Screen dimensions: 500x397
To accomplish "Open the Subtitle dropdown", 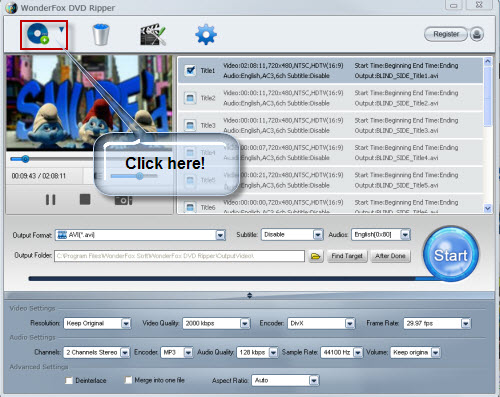I will point(318,235).
